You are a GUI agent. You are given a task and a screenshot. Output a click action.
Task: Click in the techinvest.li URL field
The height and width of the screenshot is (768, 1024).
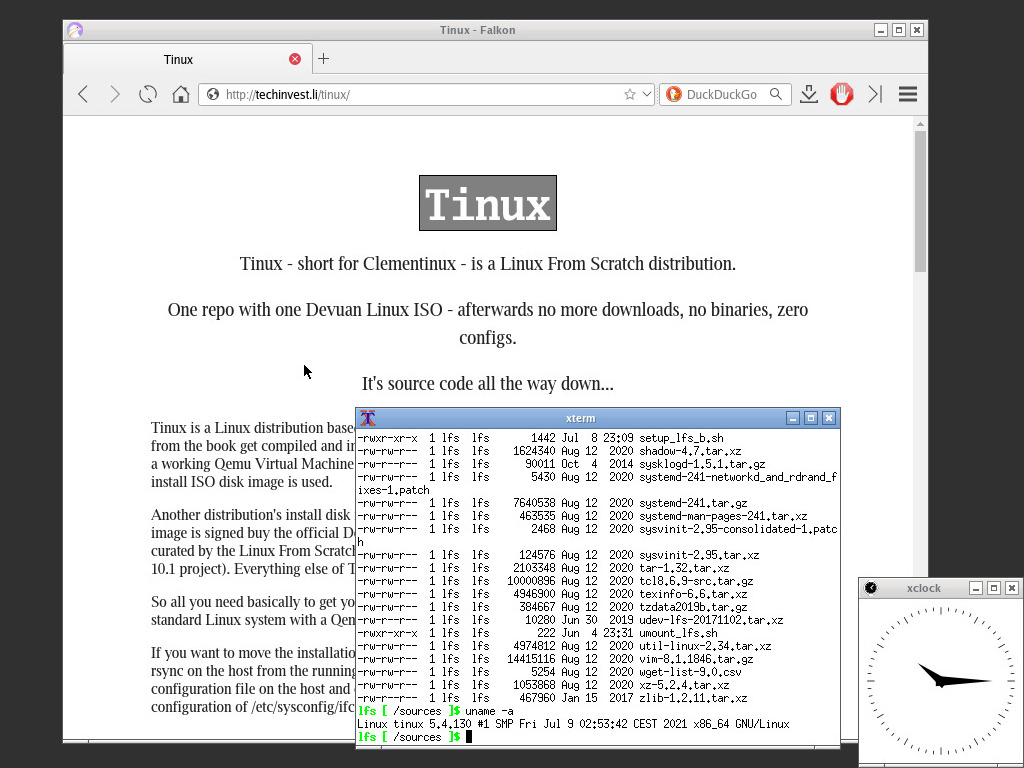click(x=420, y=94)
